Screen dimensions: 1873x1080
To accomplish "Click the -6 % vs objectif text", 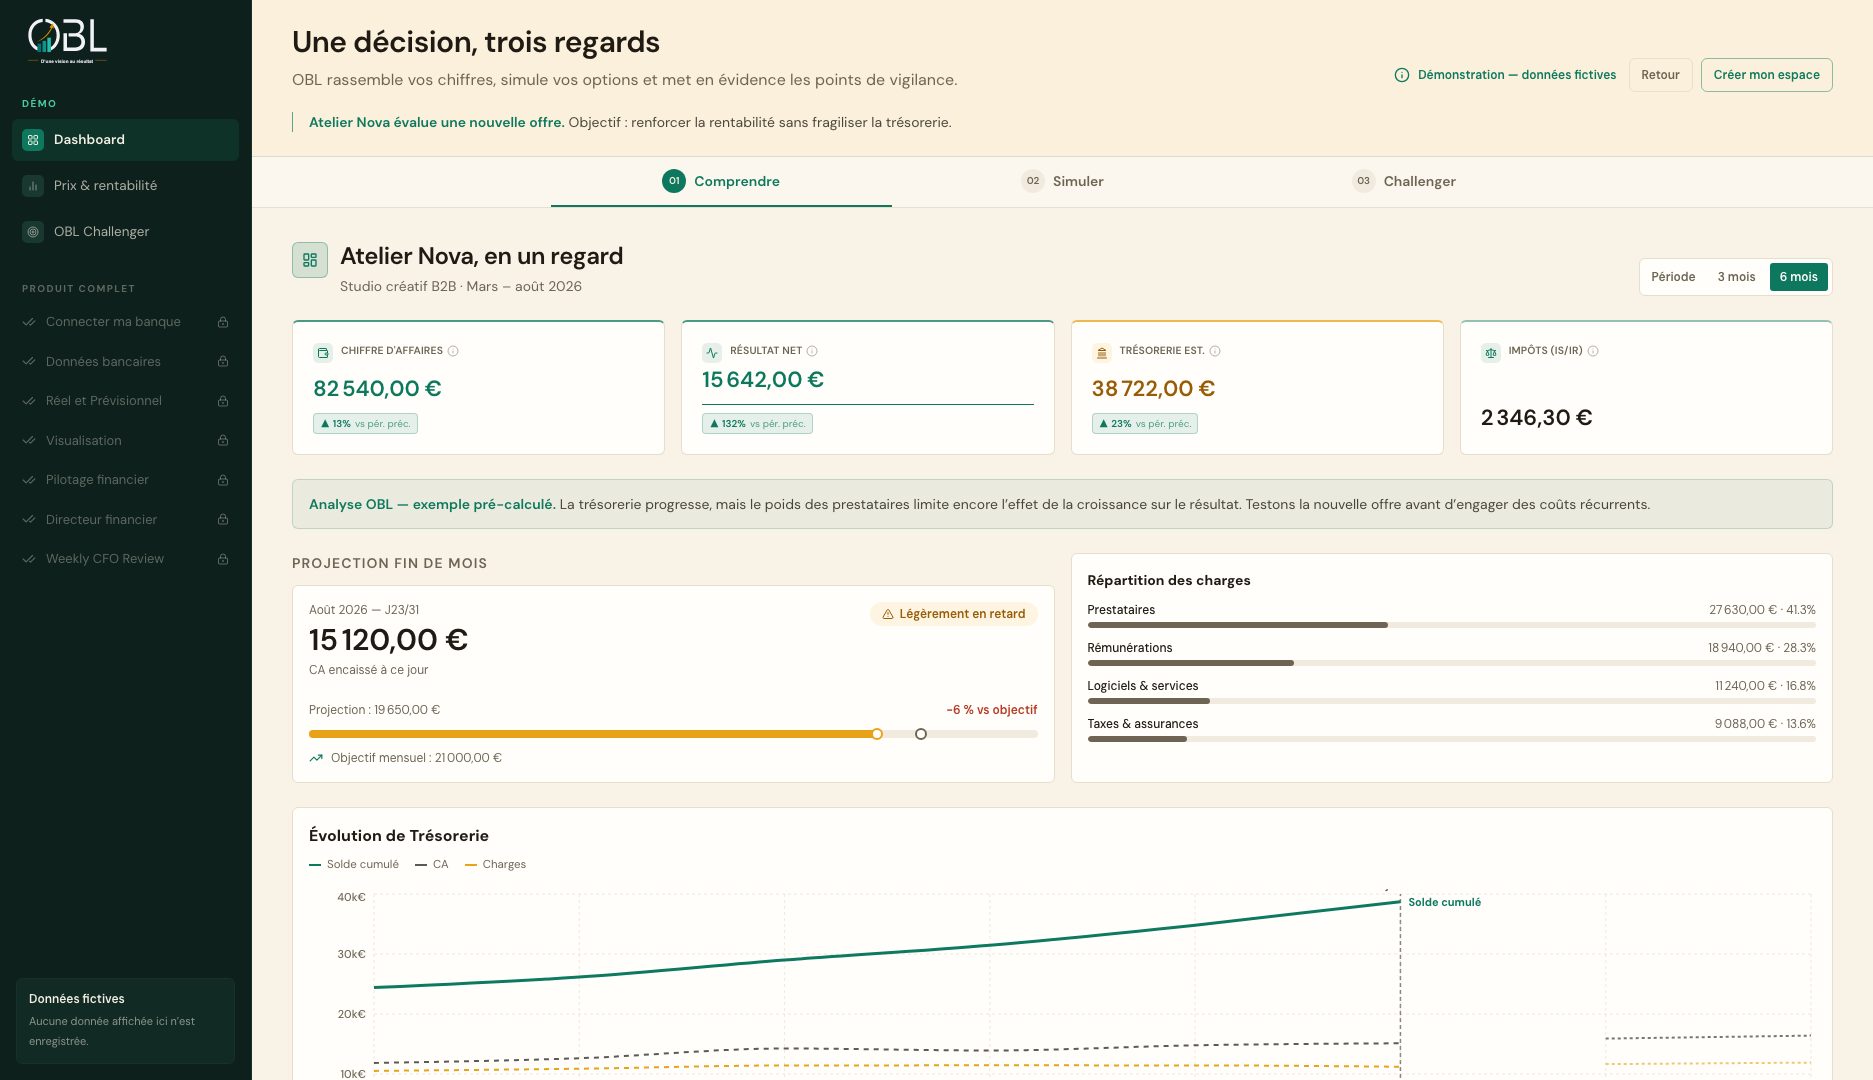I will [x=992, y=710].
